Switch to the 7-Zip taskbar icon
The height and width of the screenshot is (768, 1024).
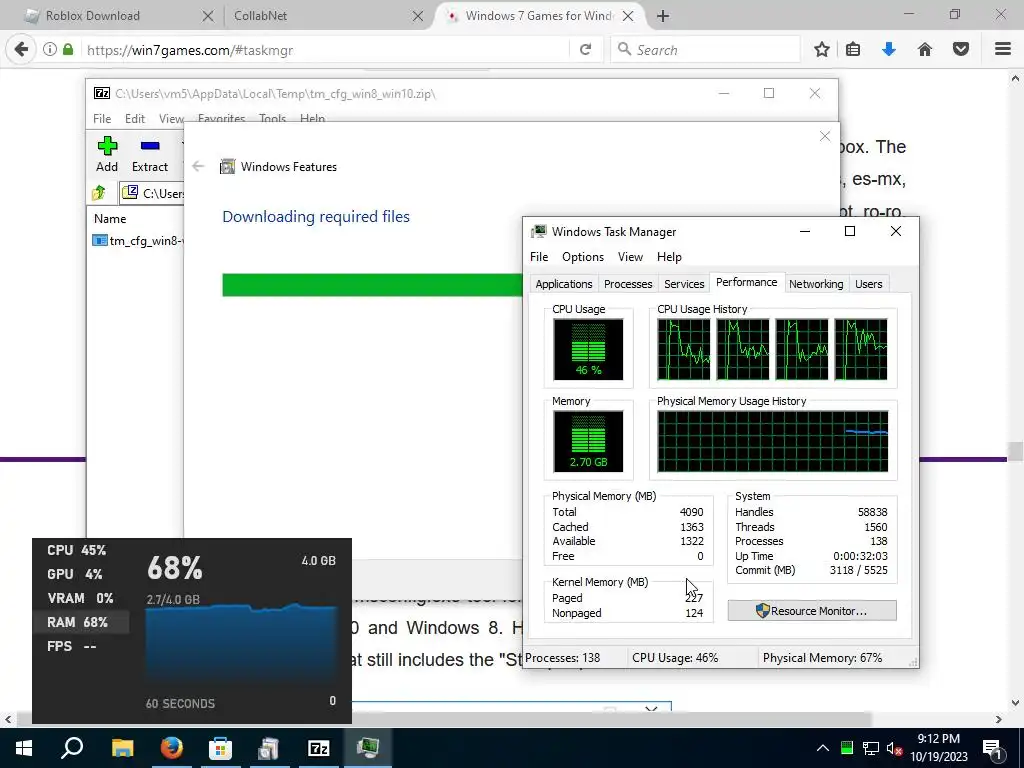319,748
